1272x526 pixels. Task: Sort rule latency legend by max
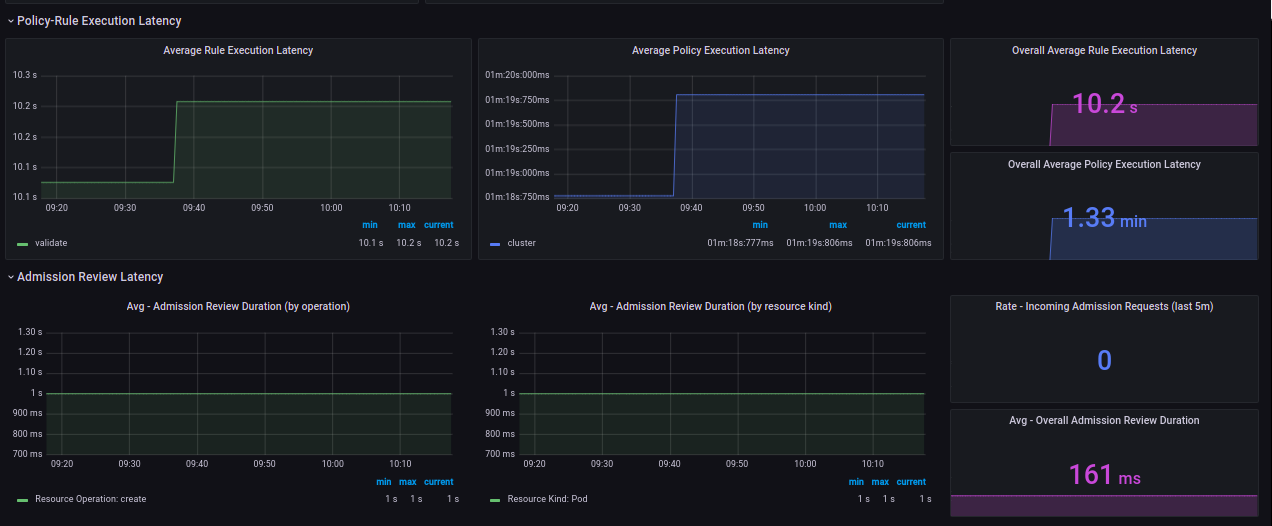(x=407, y=225)
